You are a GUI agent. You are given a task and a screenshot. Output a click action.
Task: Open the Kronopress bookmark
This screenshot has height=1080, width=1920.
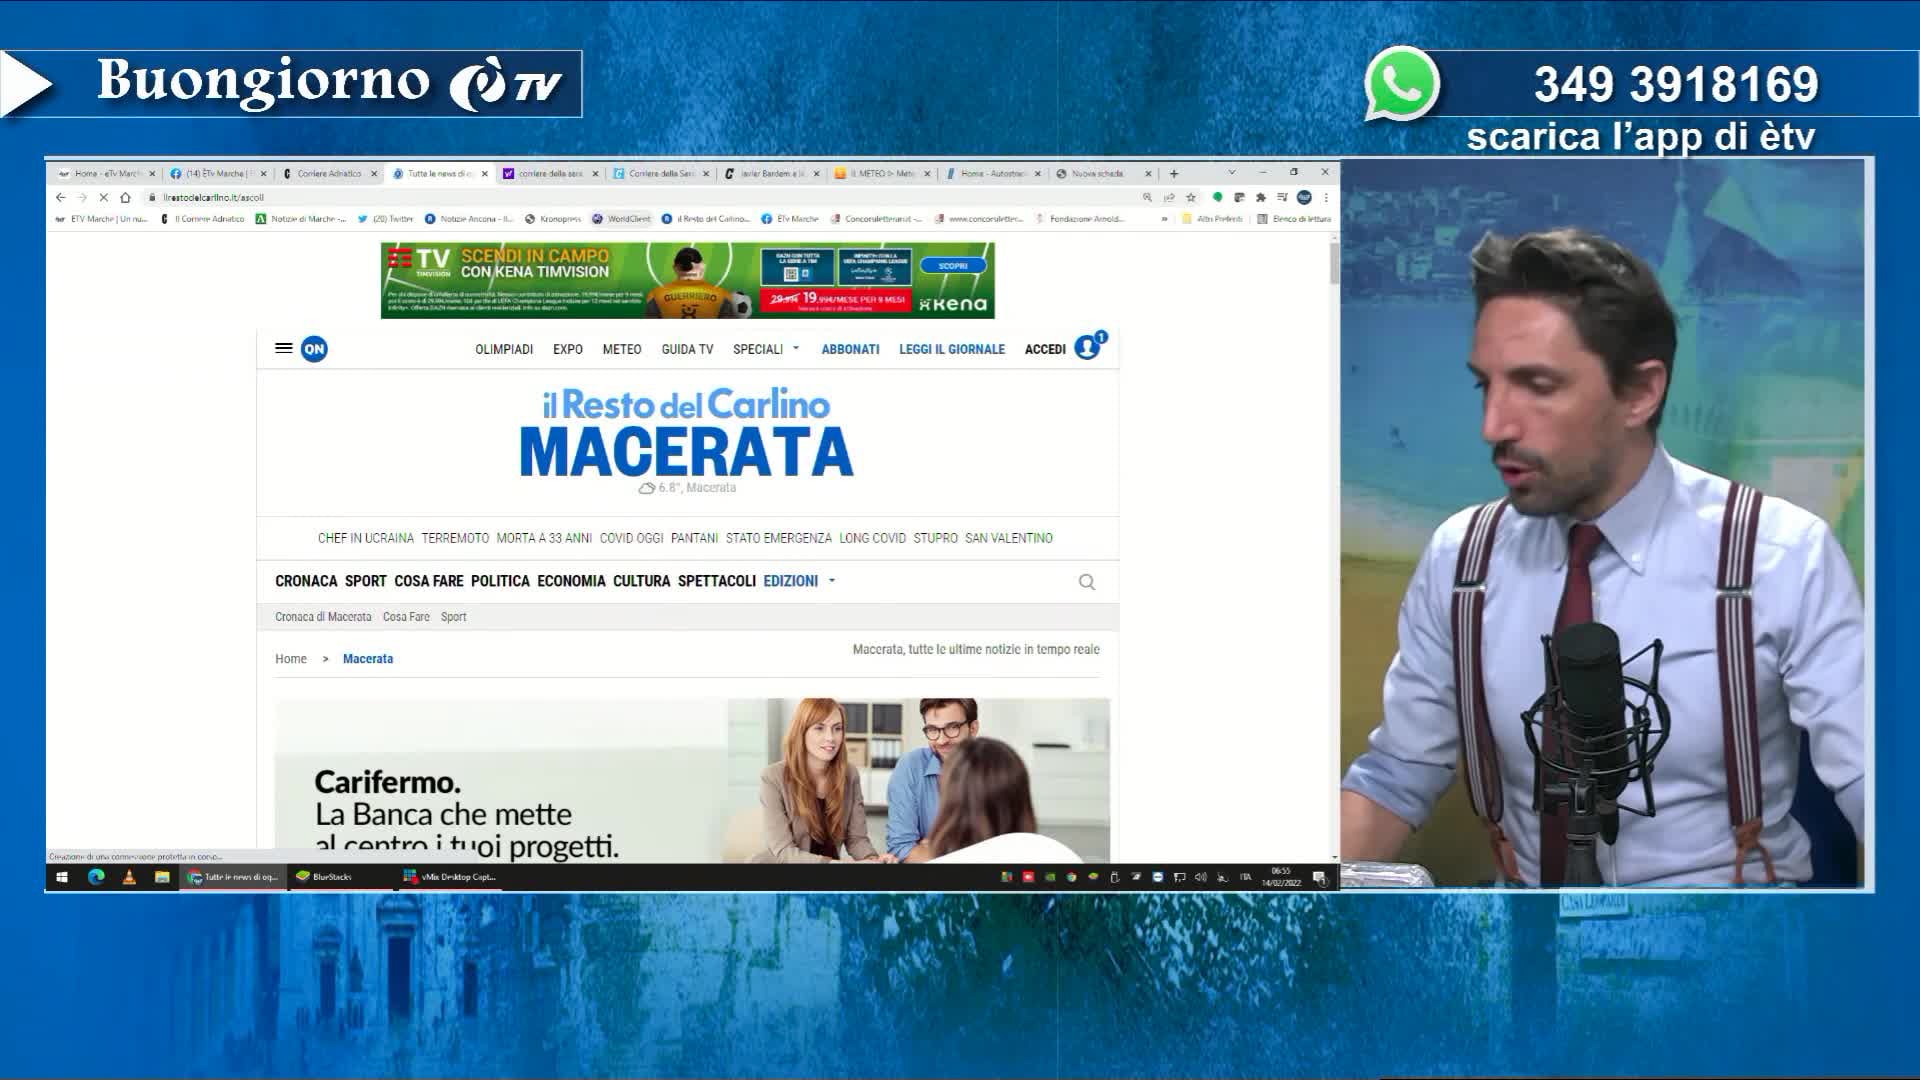553,219
